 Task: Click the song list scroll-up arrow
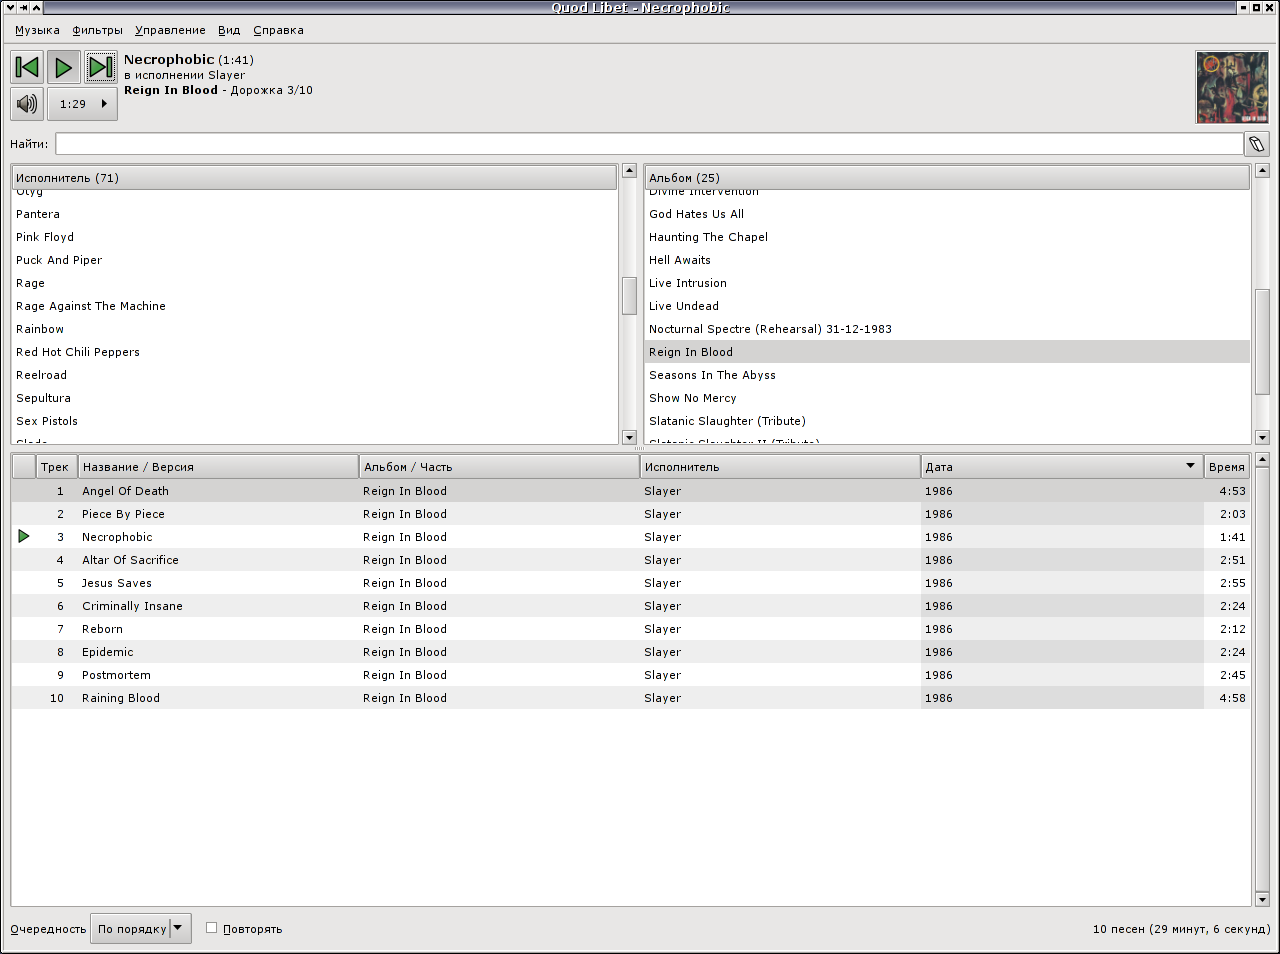pyautogui.click(x=1262, y=461)
